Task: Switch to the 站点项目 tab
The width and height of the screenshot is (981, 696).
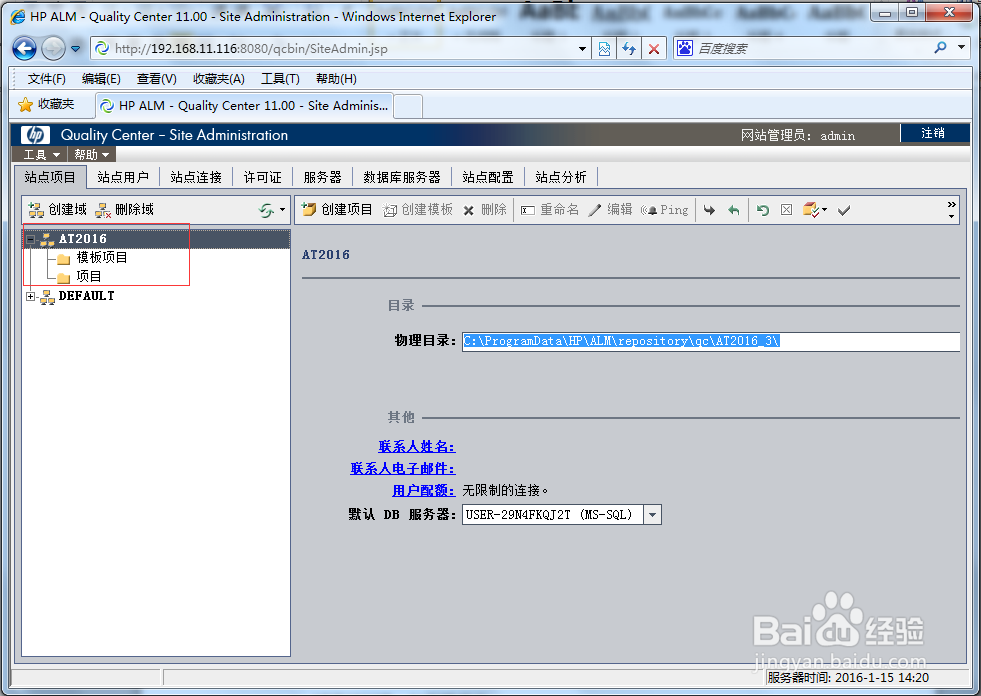Action: coord(50,177)
